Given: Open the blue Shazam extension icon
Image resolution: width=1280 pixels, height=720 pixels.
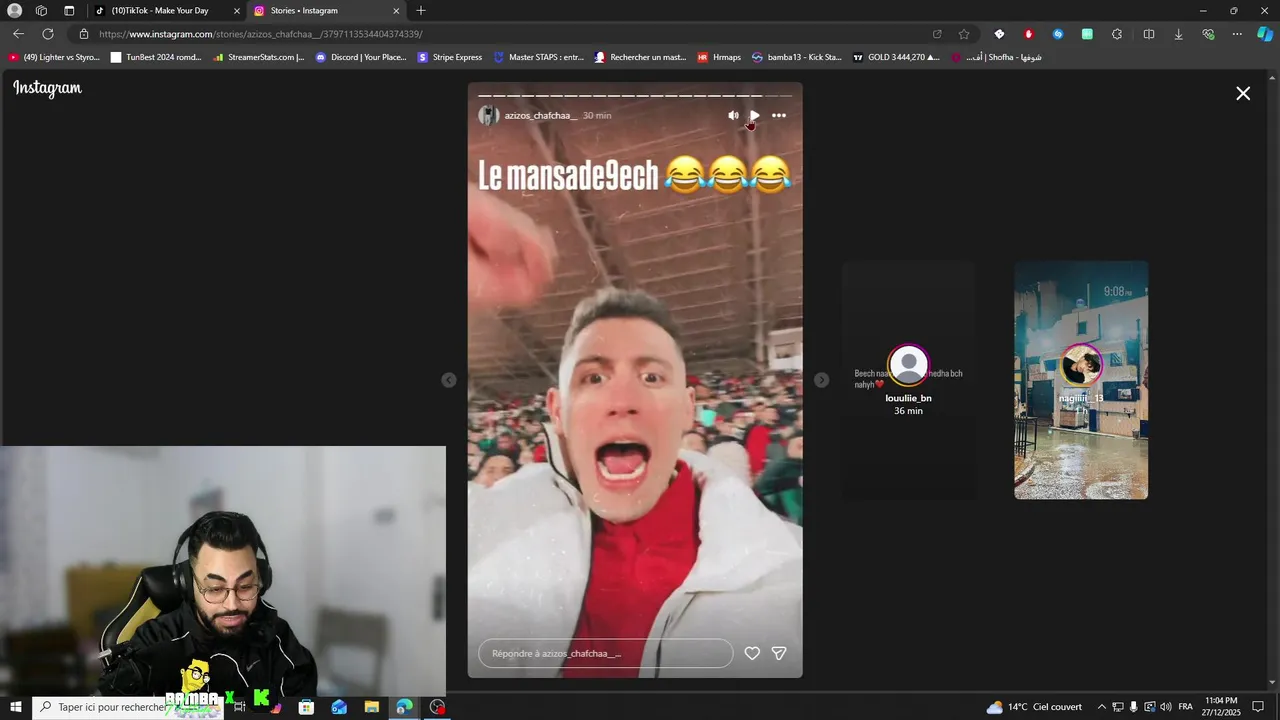Looking at the screenshot, I should point(1058,34).
